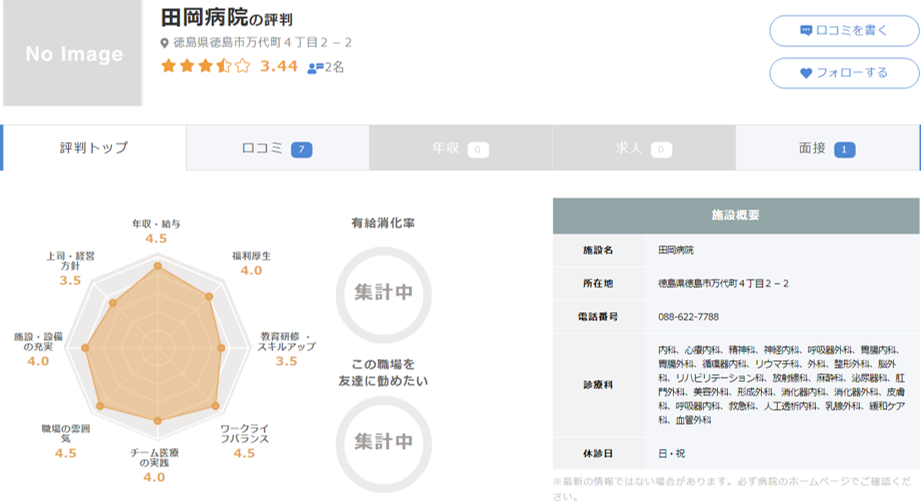Click the heart icon in フォローする
The height and width of the screenshot is (504, 921).
806,73
